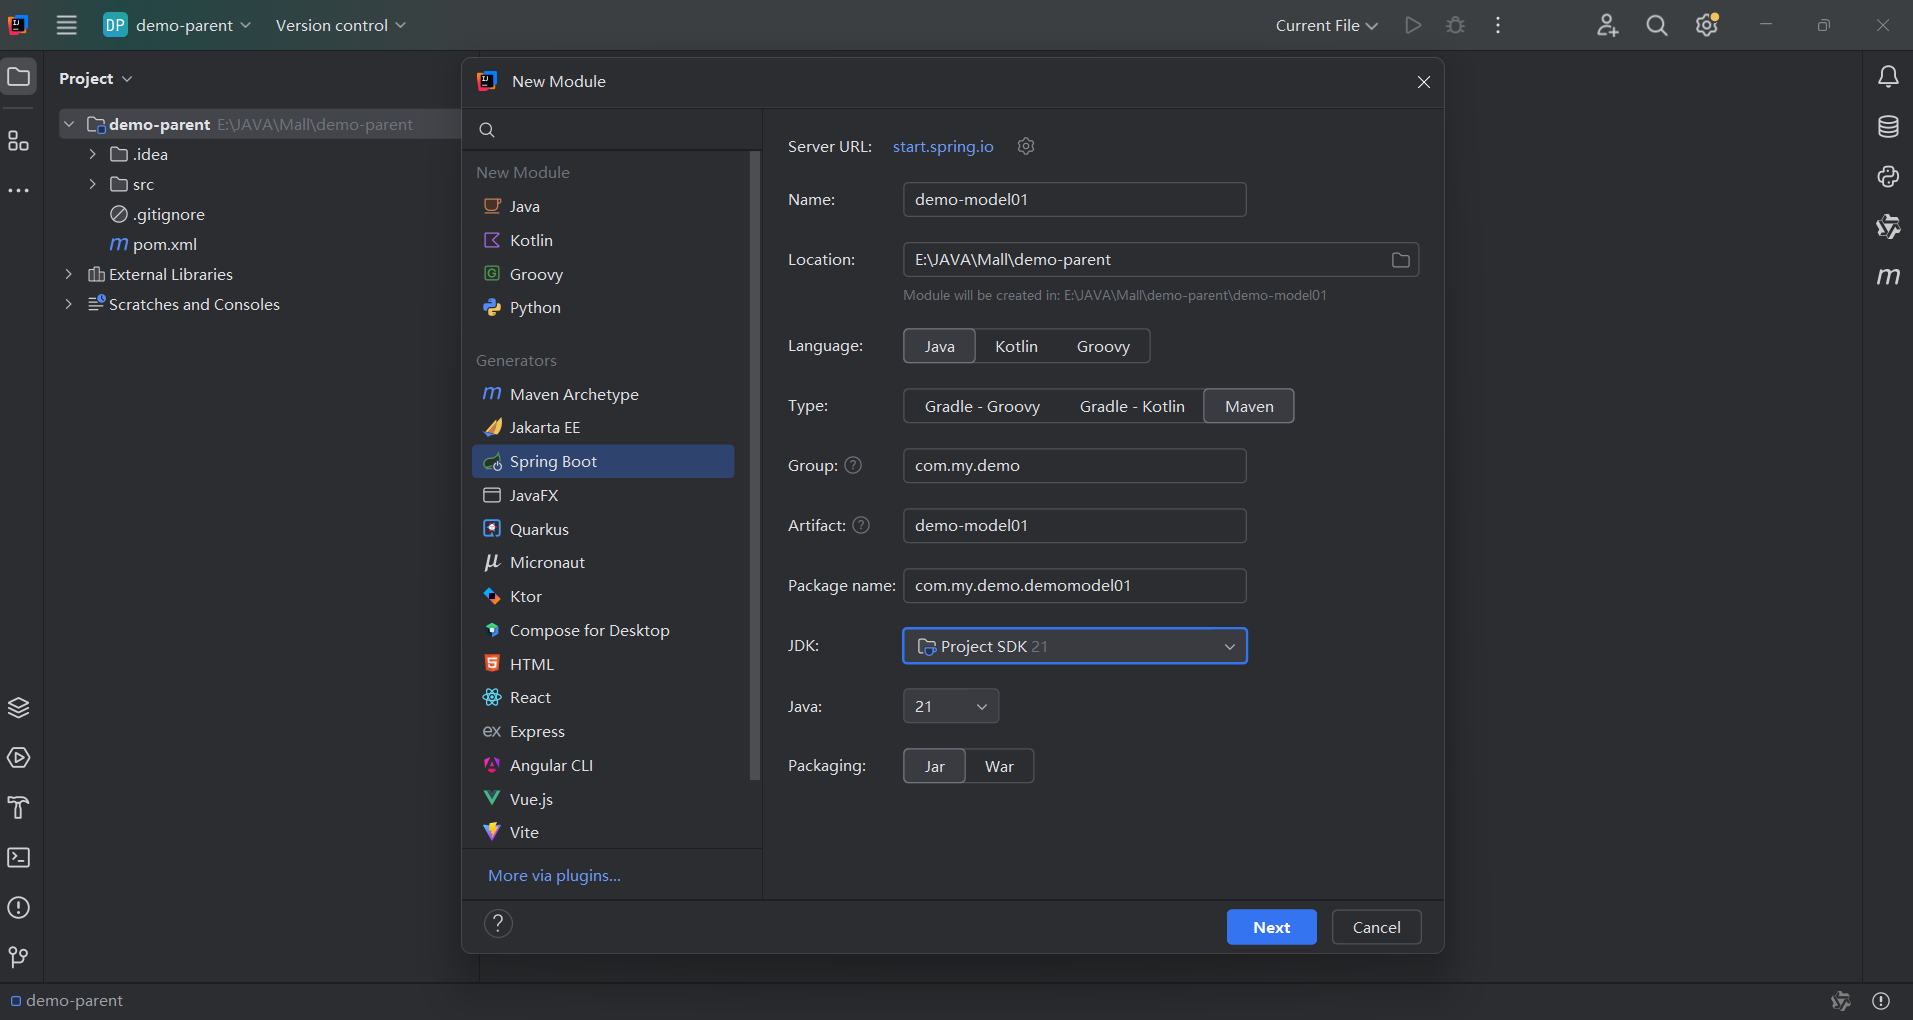Expand Scratches and Consoles node
Image resolution: width=1913 pixels, height=1020 pixels.
[68, 304]
